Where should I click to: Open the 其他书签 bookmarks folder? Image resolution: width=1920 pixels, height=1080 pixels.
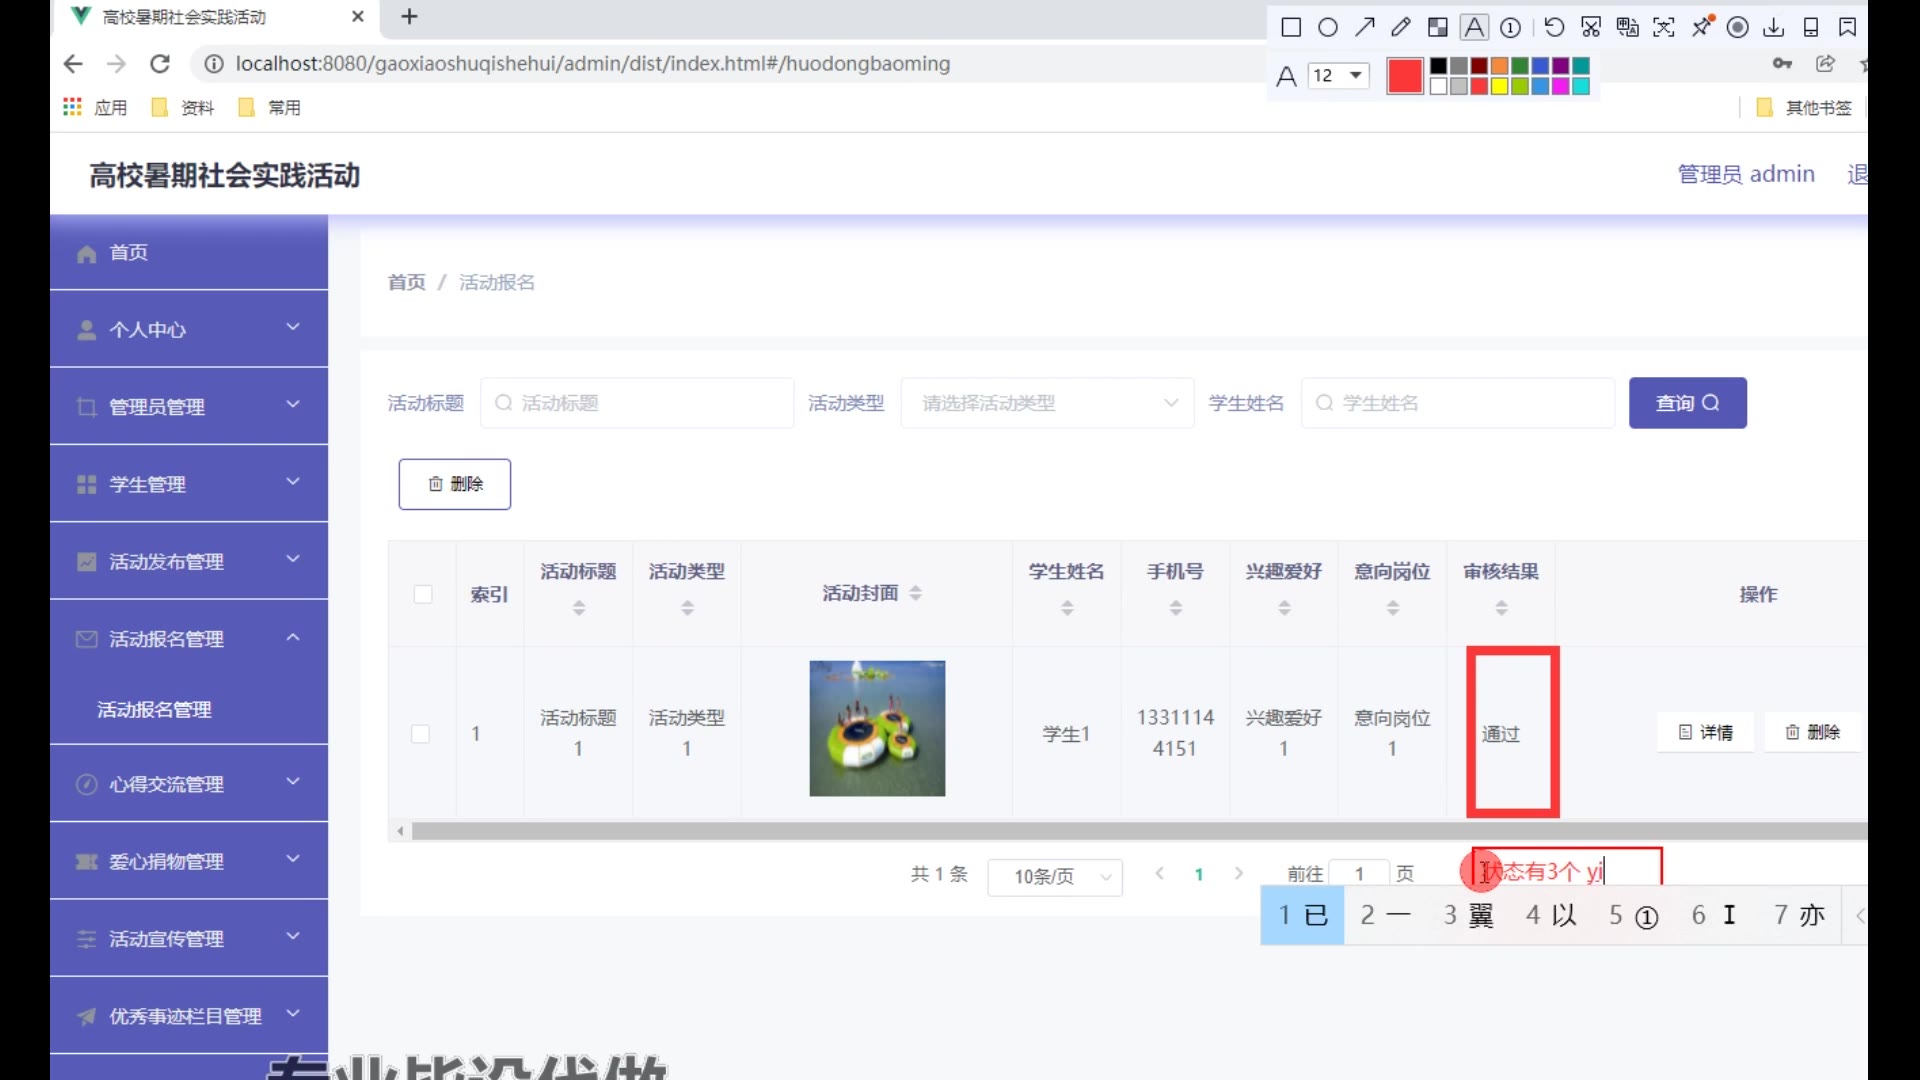coord(1804,107)
